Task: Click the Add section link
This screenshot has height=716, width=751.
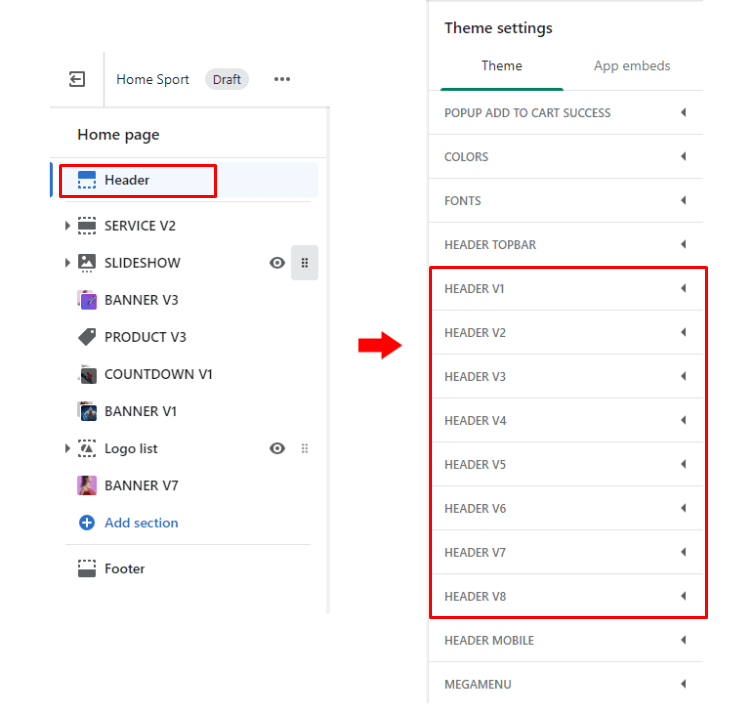Action: (141, 523)
